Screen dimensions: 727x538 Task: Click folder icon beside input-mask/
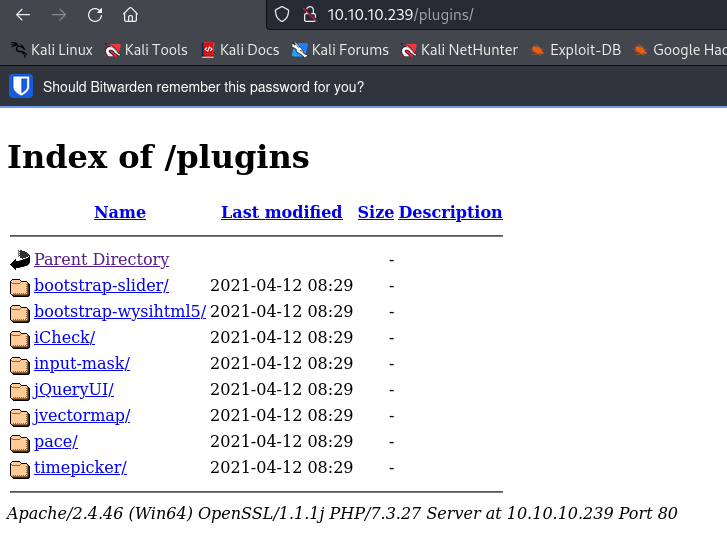coord(20,365)
